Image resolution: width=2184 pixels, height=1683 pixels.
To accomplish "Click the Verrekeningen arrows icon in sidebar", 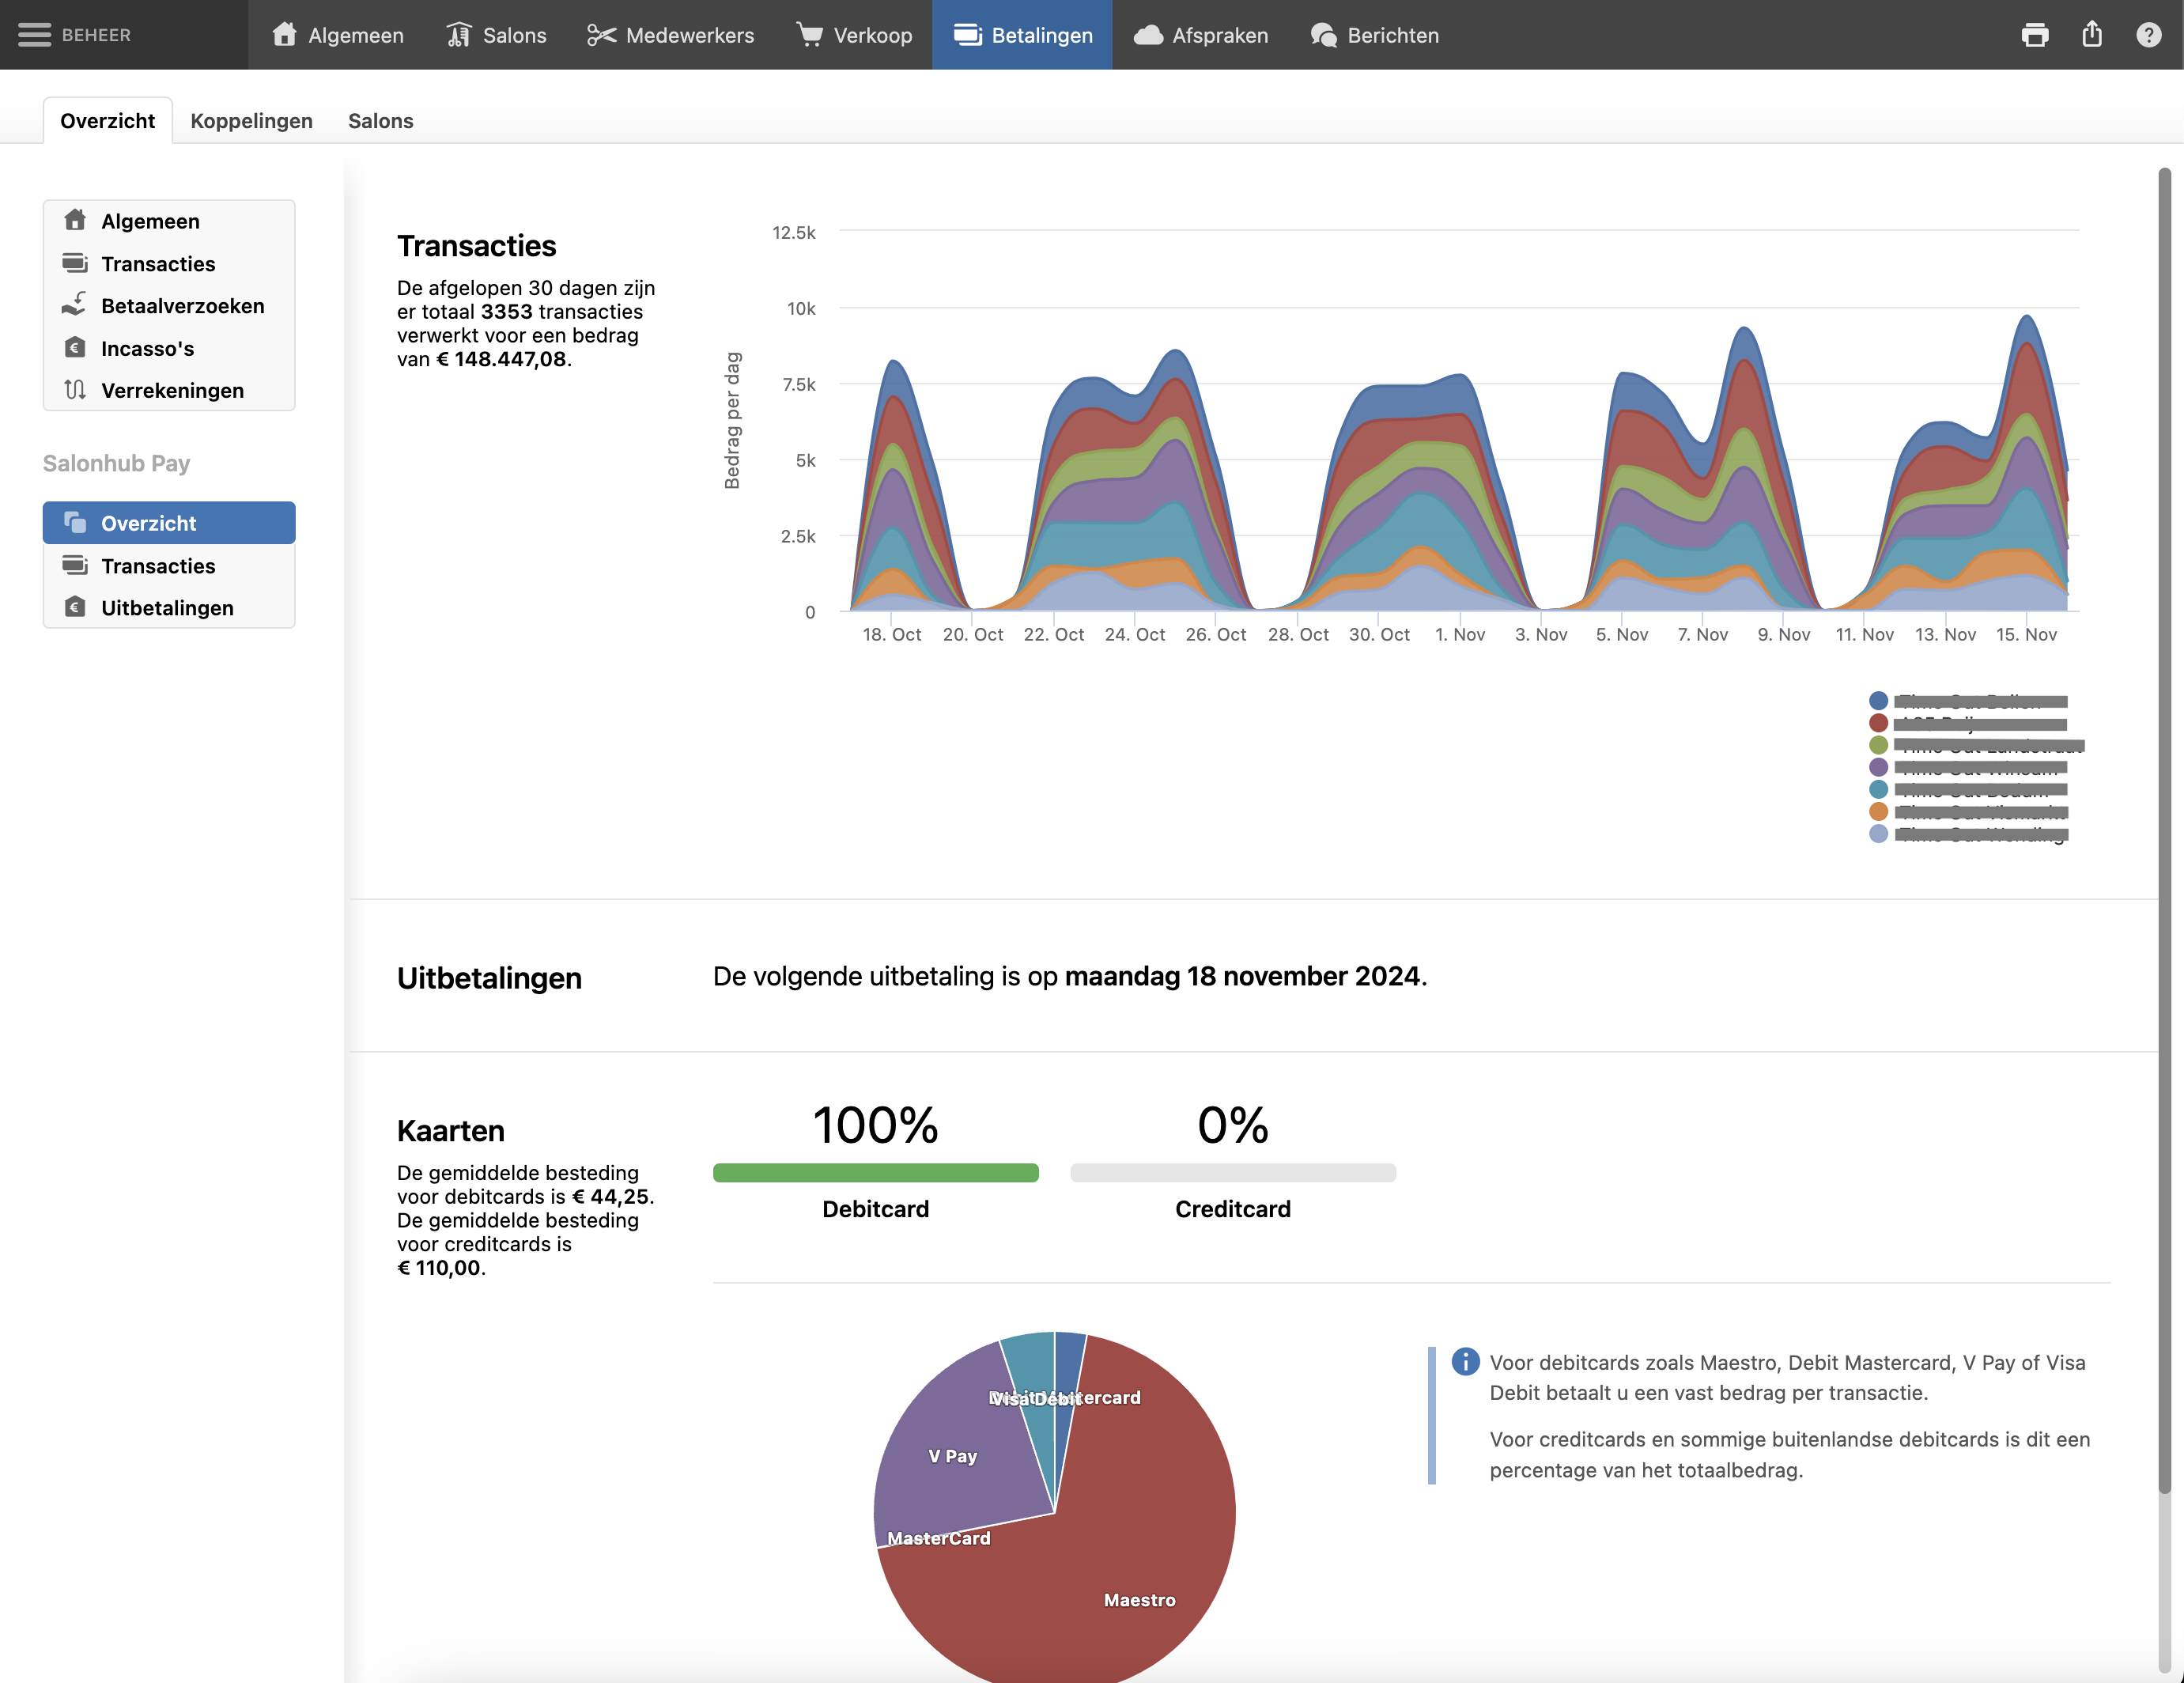I will (x=75, y=390).
